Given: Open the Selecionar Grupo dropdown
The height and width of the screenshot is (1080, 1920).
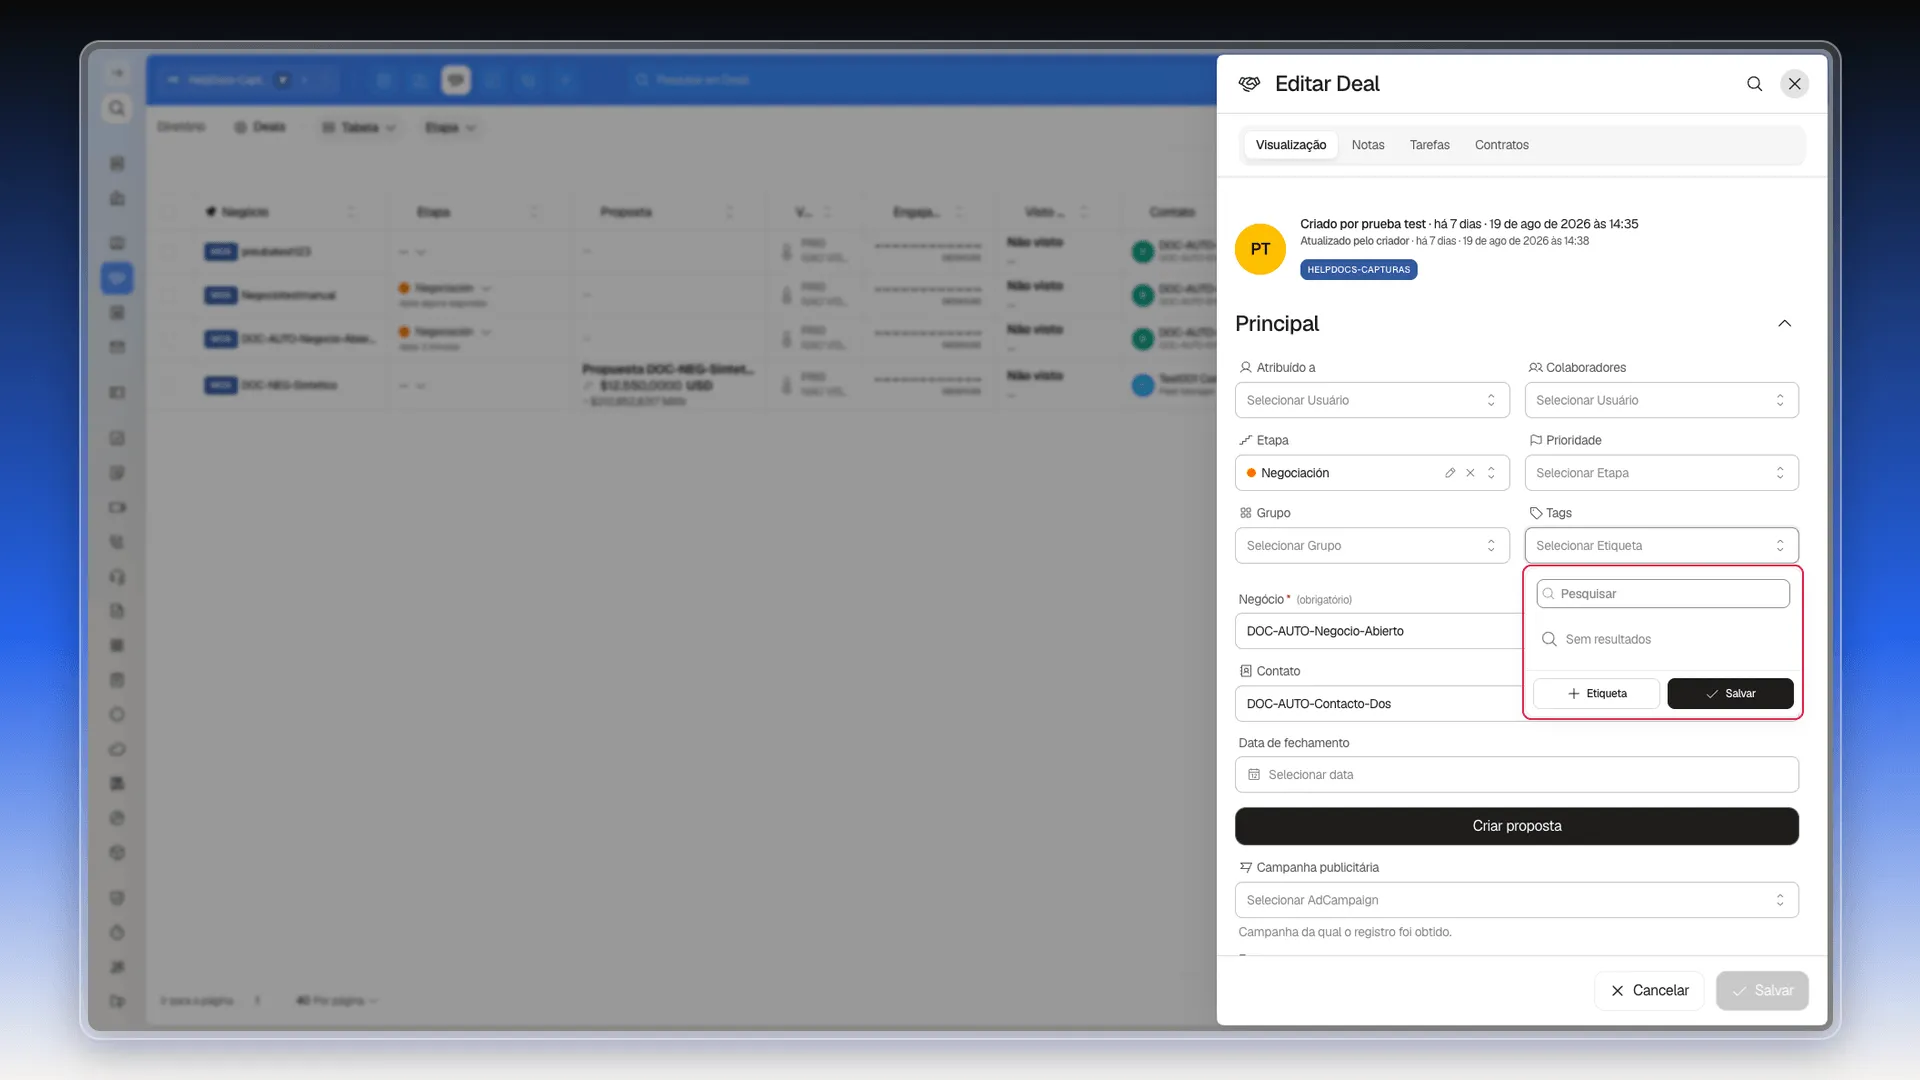Looking at the screenshot, I should tap(1372, 546).
